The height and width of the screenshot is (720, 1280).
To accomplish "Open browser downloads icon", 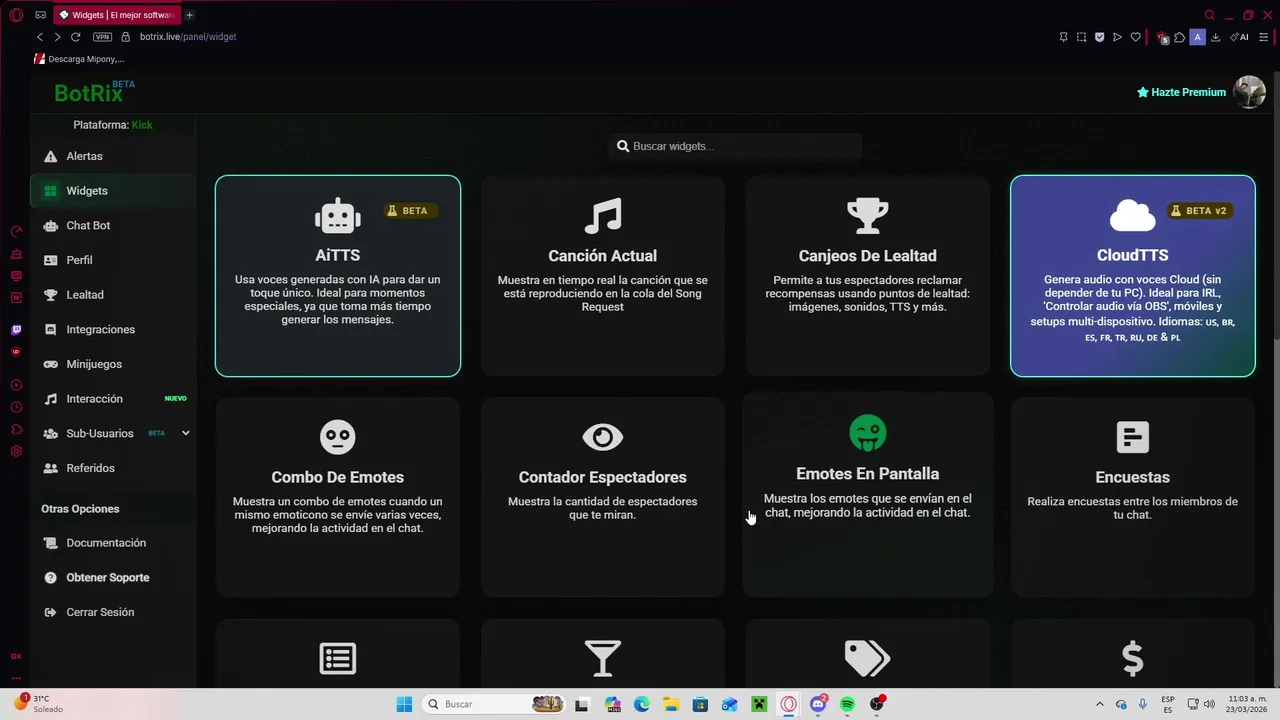I will [x=1215, y=37].
